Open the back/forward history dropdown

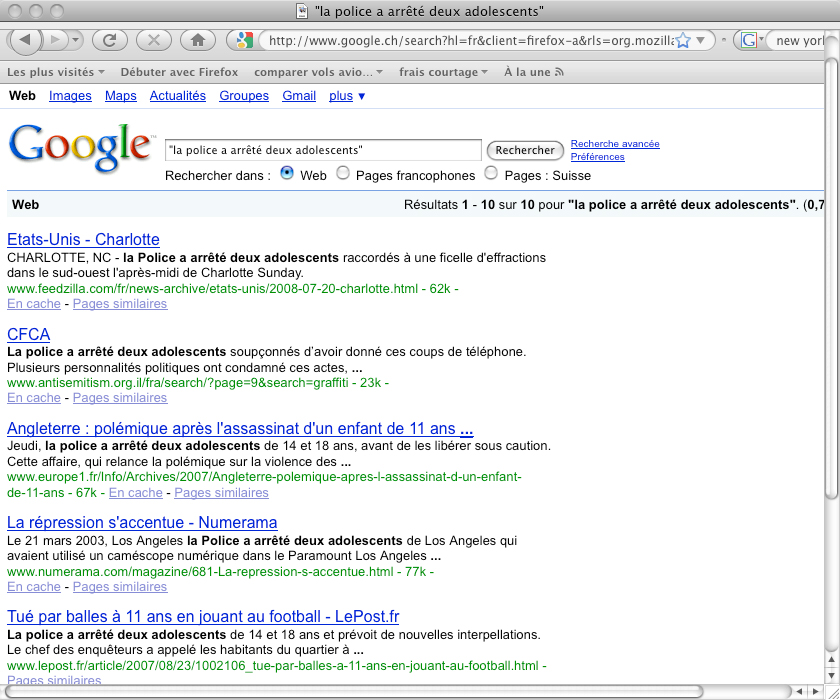click(76, 40)
